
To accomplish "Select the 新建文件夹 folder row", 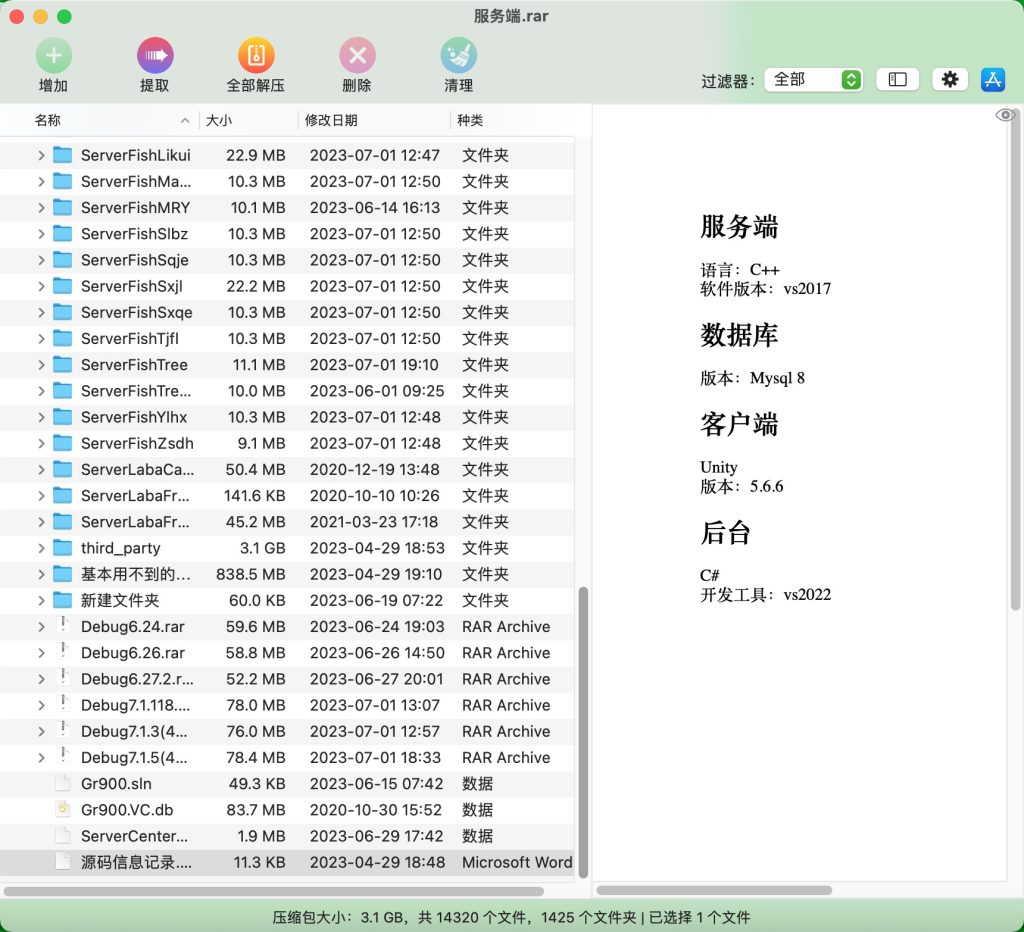I will pos(120,601).
